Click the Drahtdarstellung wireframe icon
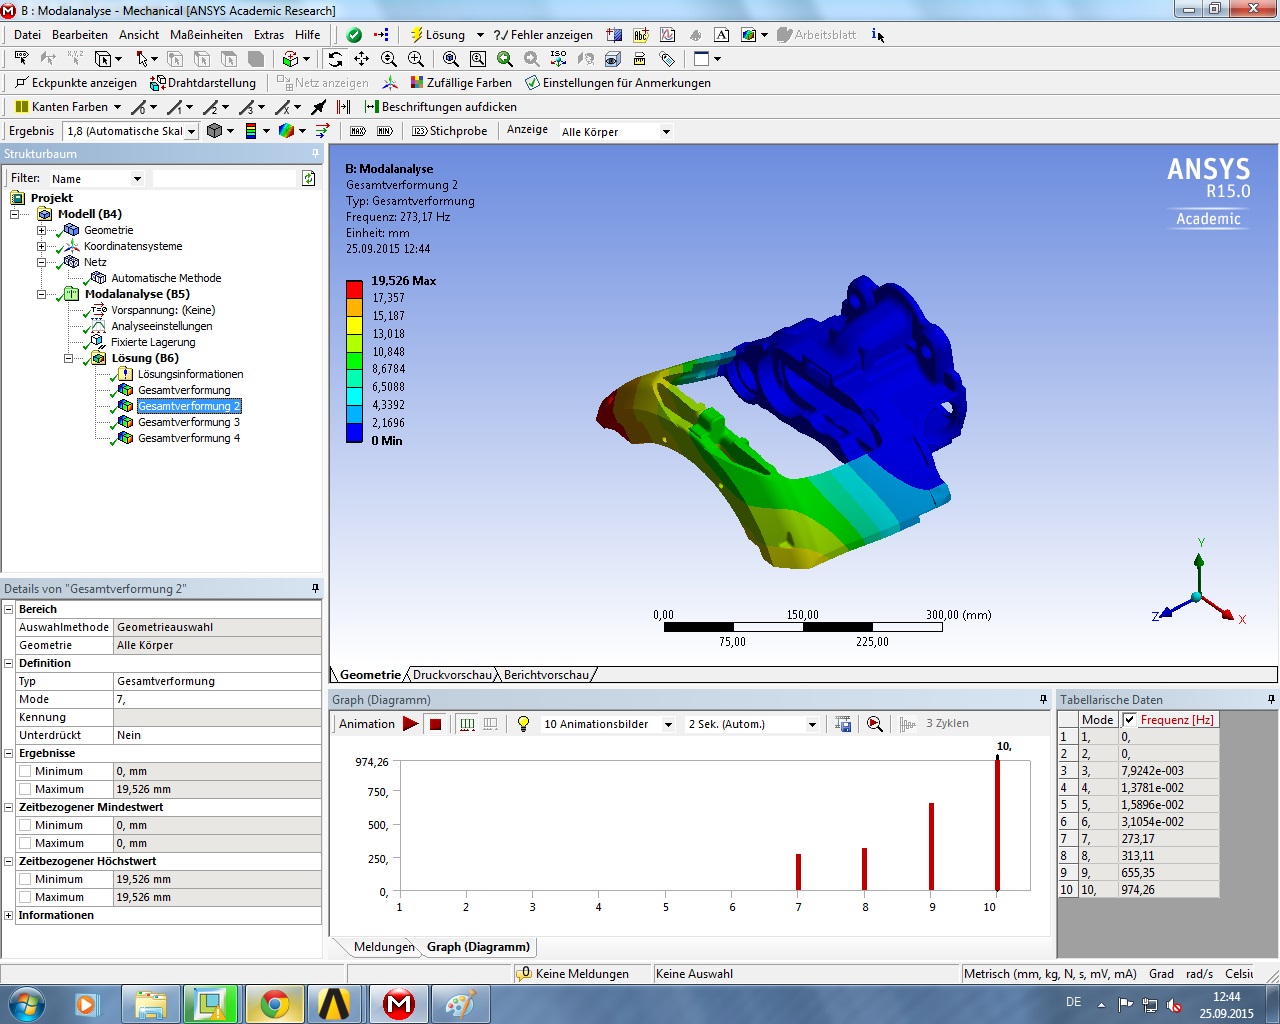This screenshot has height=1024, width=1280. click(x=158, y=83)
